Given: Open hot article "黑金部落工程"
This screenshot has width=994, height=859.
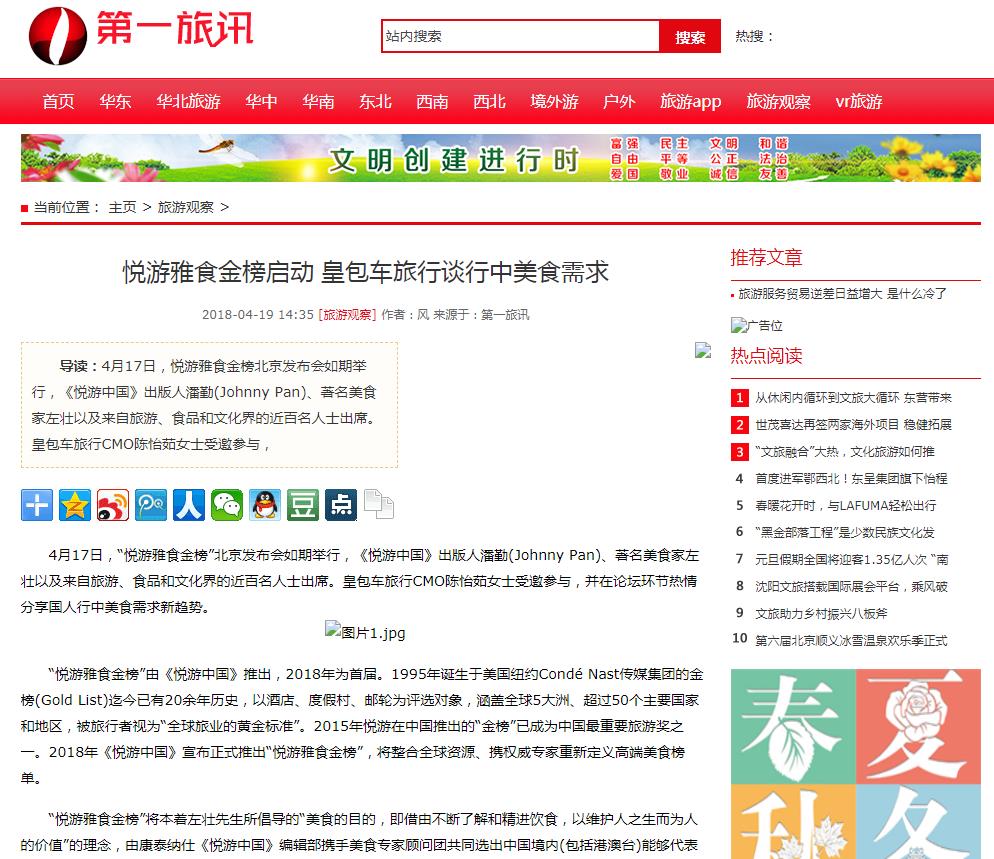Looking at the screenshot, I should [x=845, y=533].
